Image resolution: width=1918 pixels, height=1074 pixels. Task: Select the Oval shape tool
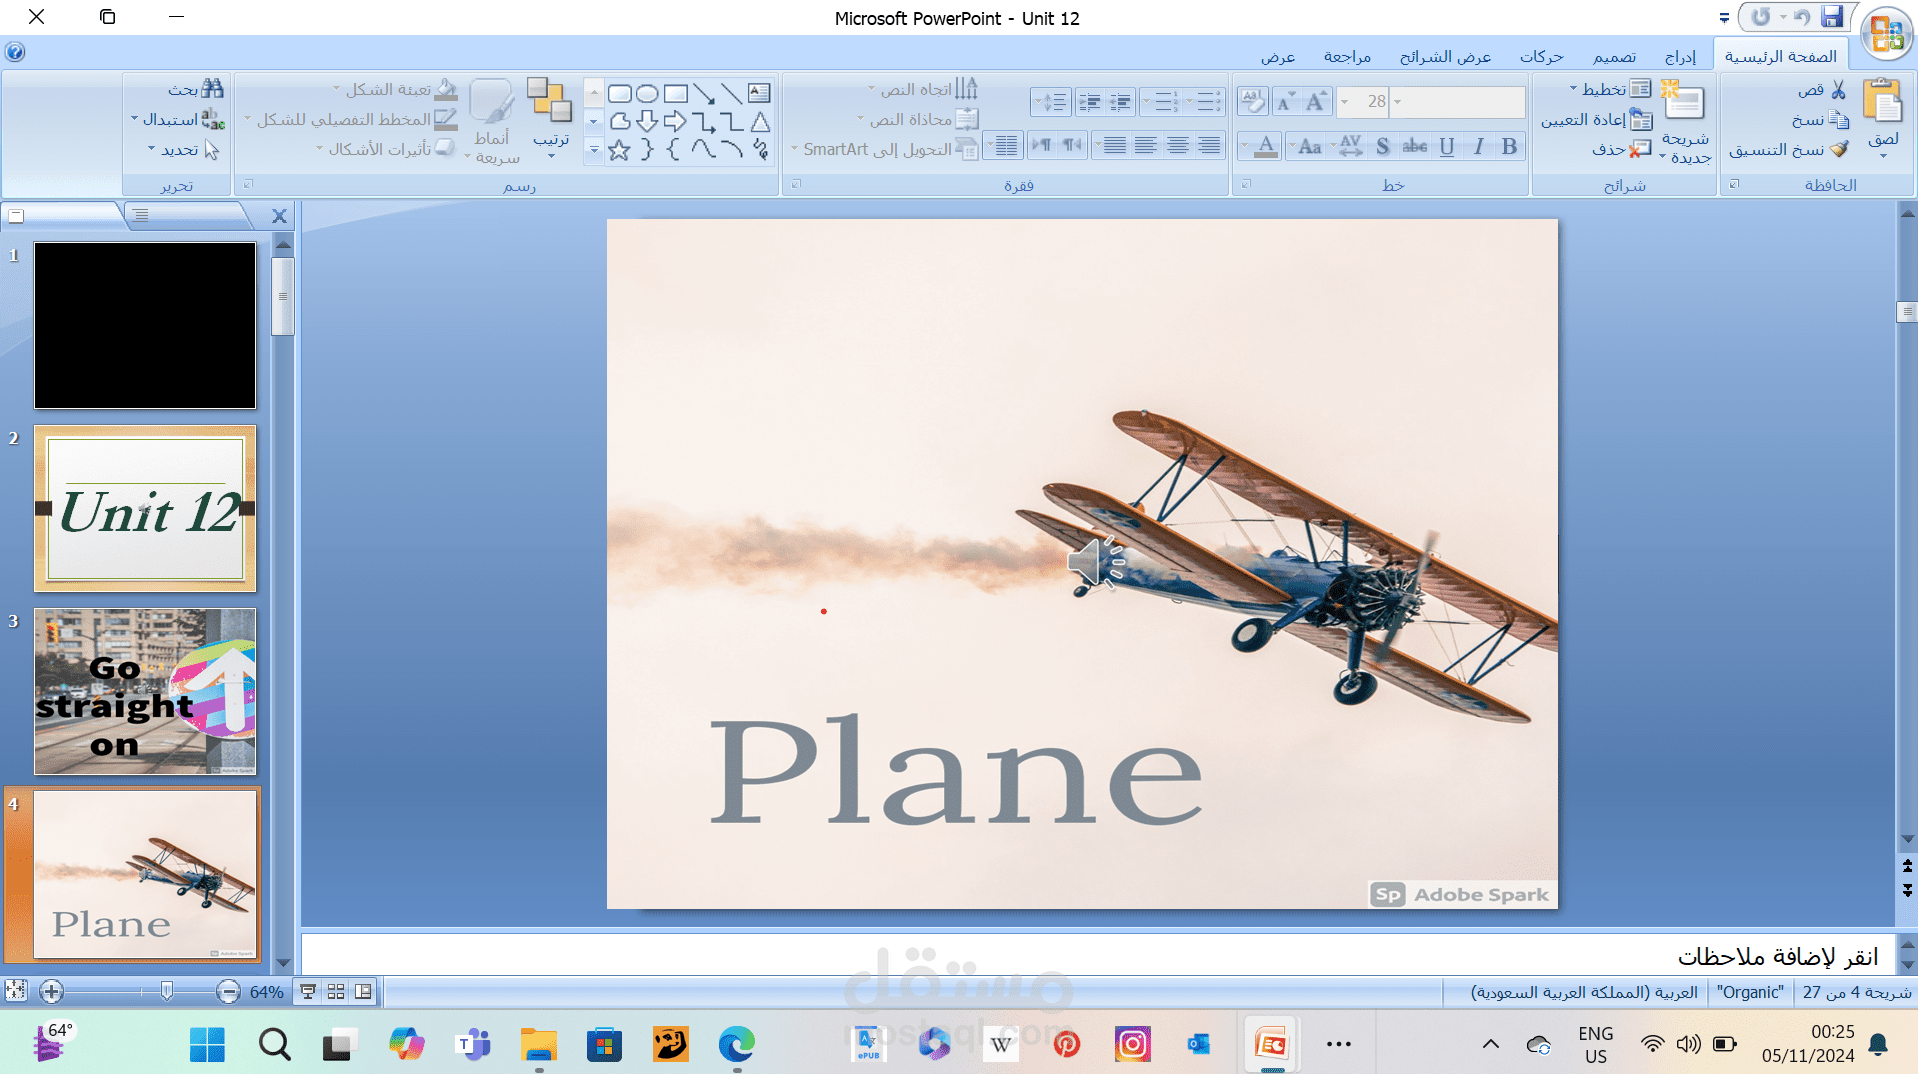click(x=647, y=93)
